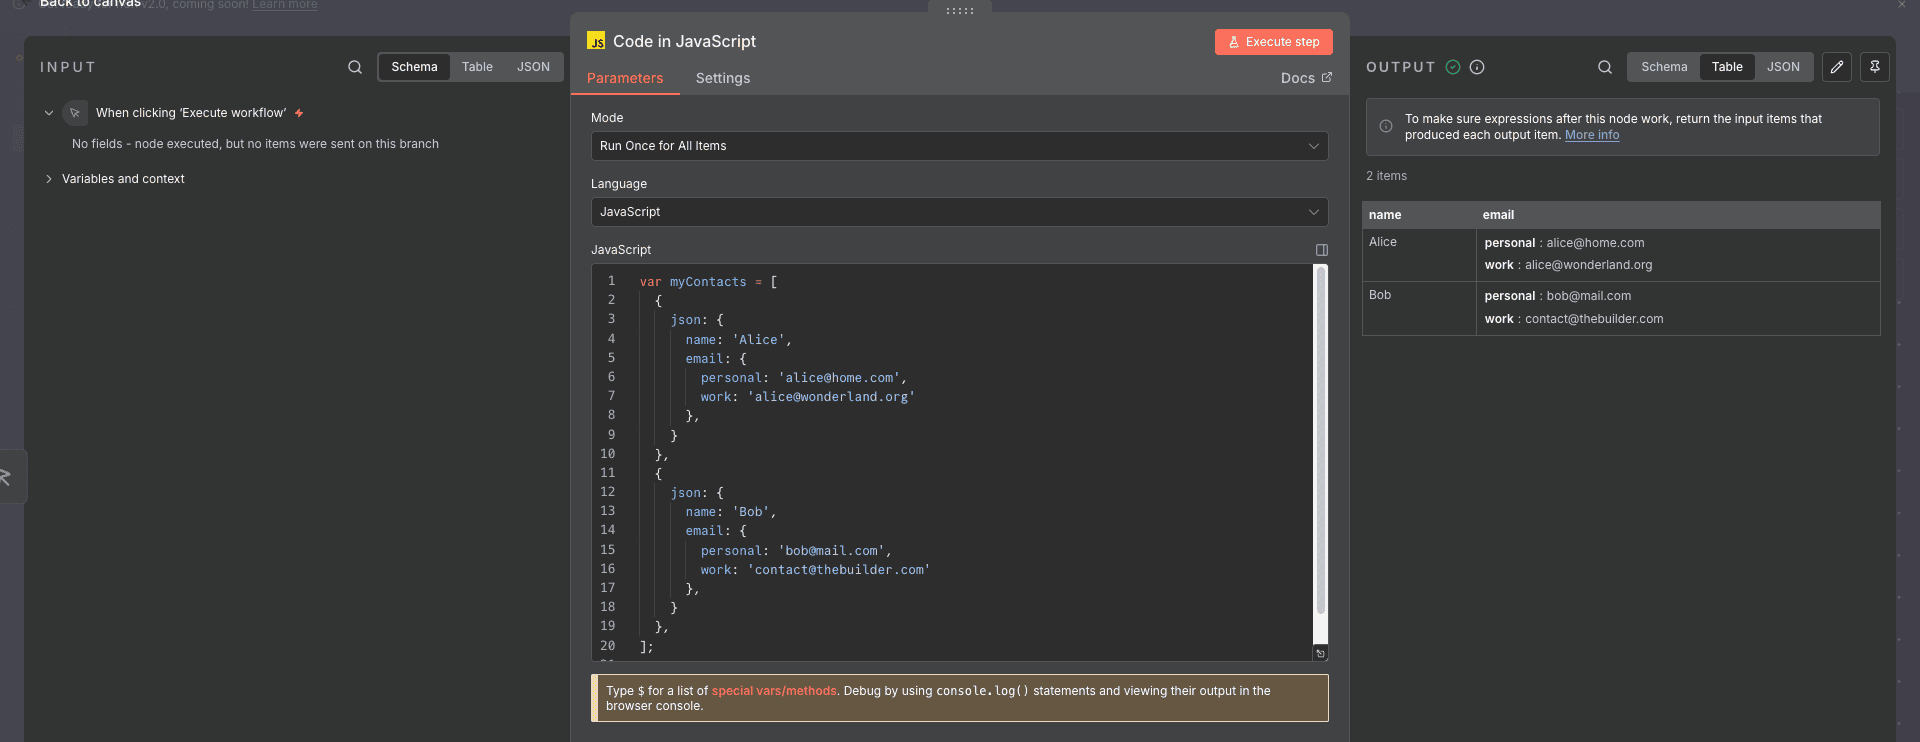Expand Variables and context
The image size is (1920, 742).
tap(48, 179)
